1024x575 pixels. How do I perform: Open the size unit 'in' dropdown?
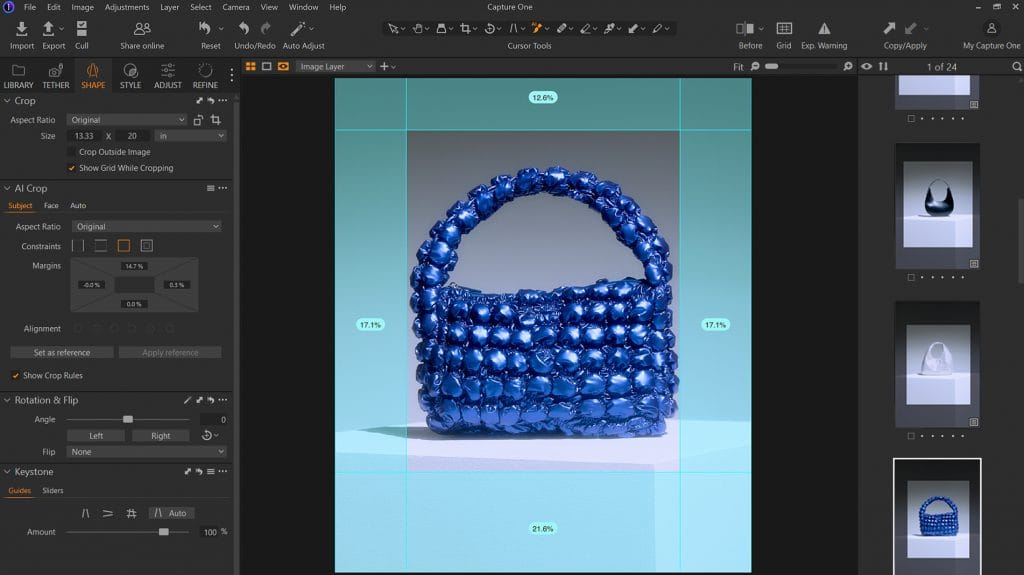(191, 136)
